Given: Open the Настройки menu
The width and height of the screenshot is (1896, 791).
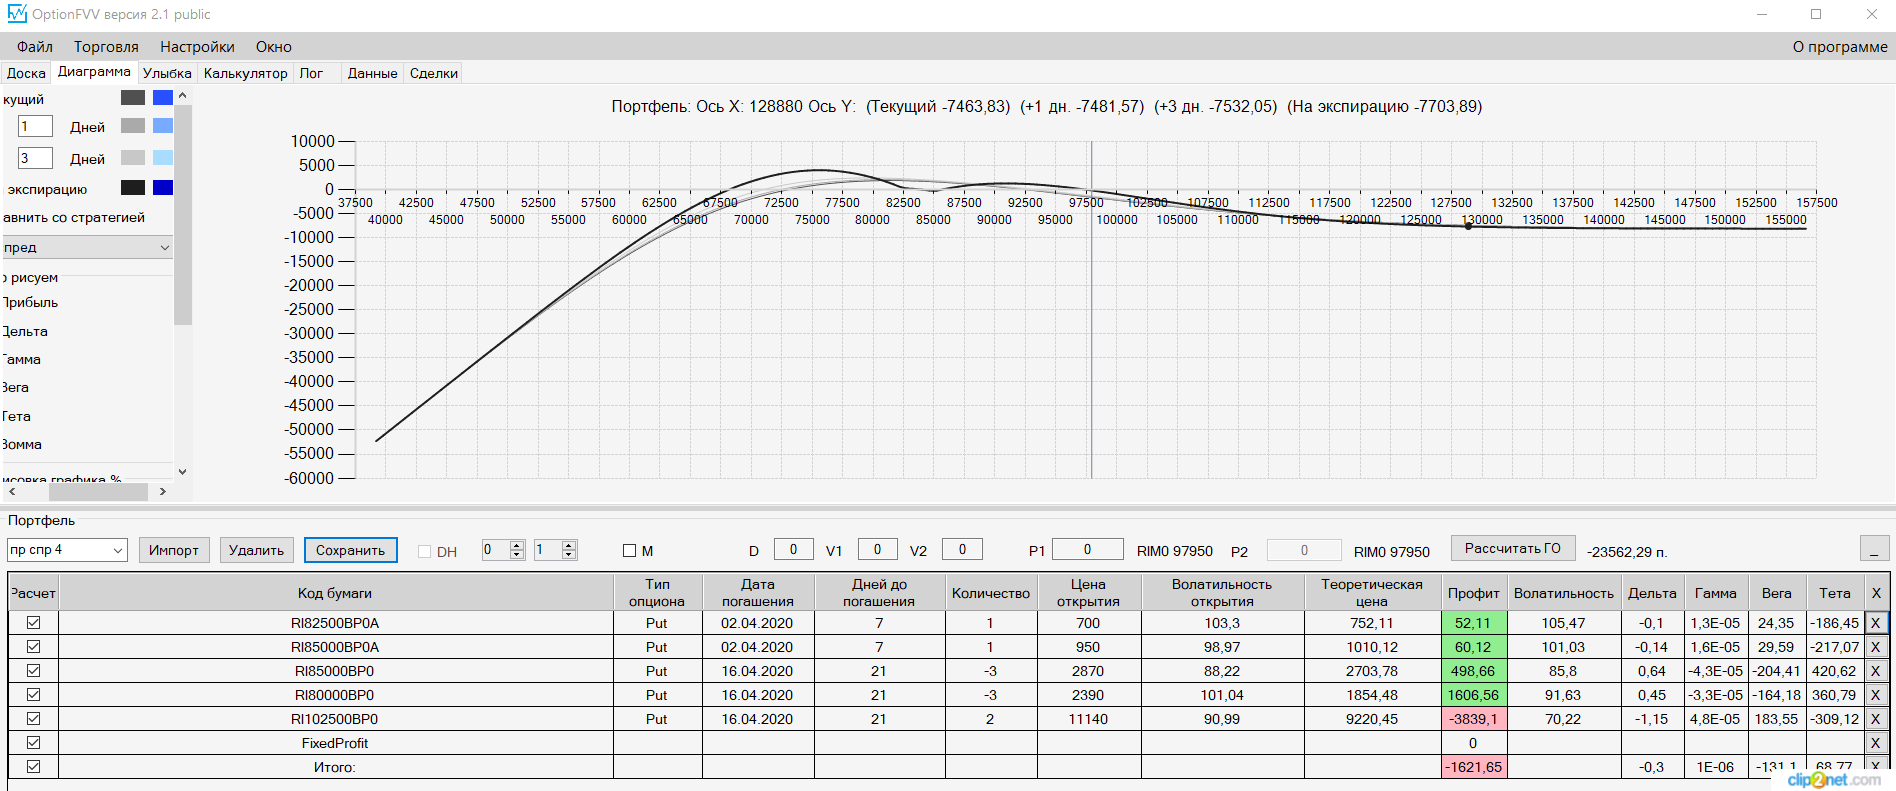Looking at the screenshot, I should coord(197,47).
